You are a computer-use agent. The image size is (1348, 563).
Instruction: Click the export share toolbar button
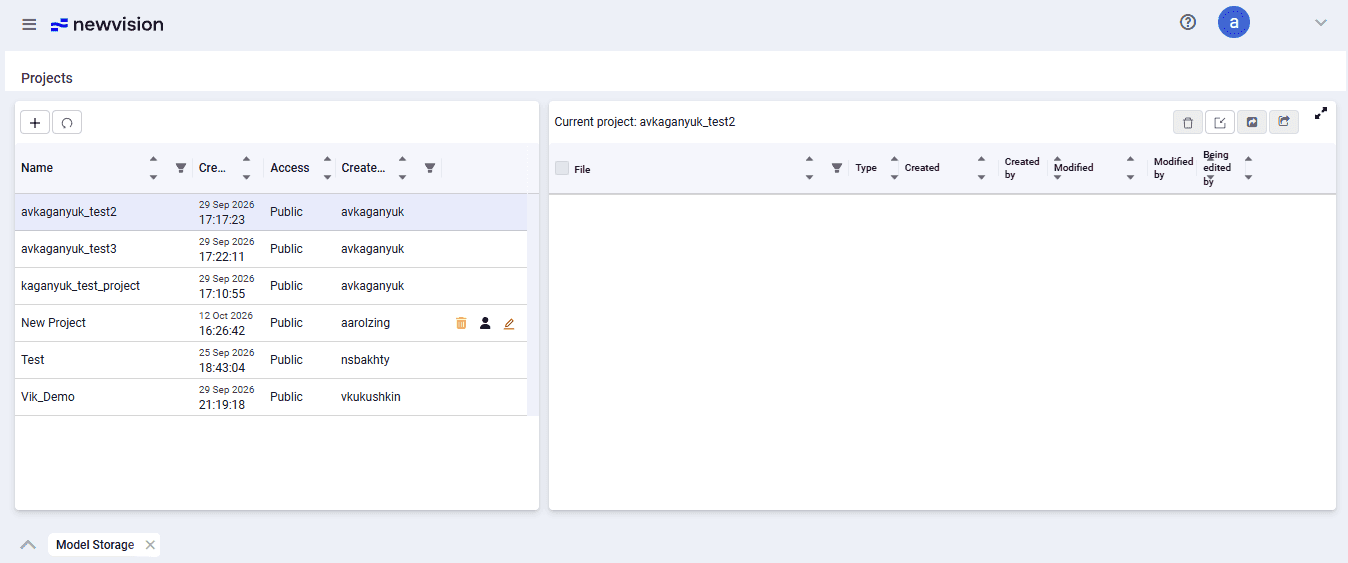(1284, 122)
